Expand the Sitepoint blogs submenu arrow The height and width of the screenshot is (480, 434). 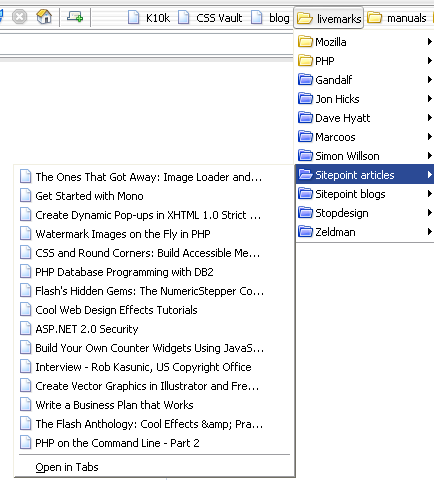tap(430, 194)
